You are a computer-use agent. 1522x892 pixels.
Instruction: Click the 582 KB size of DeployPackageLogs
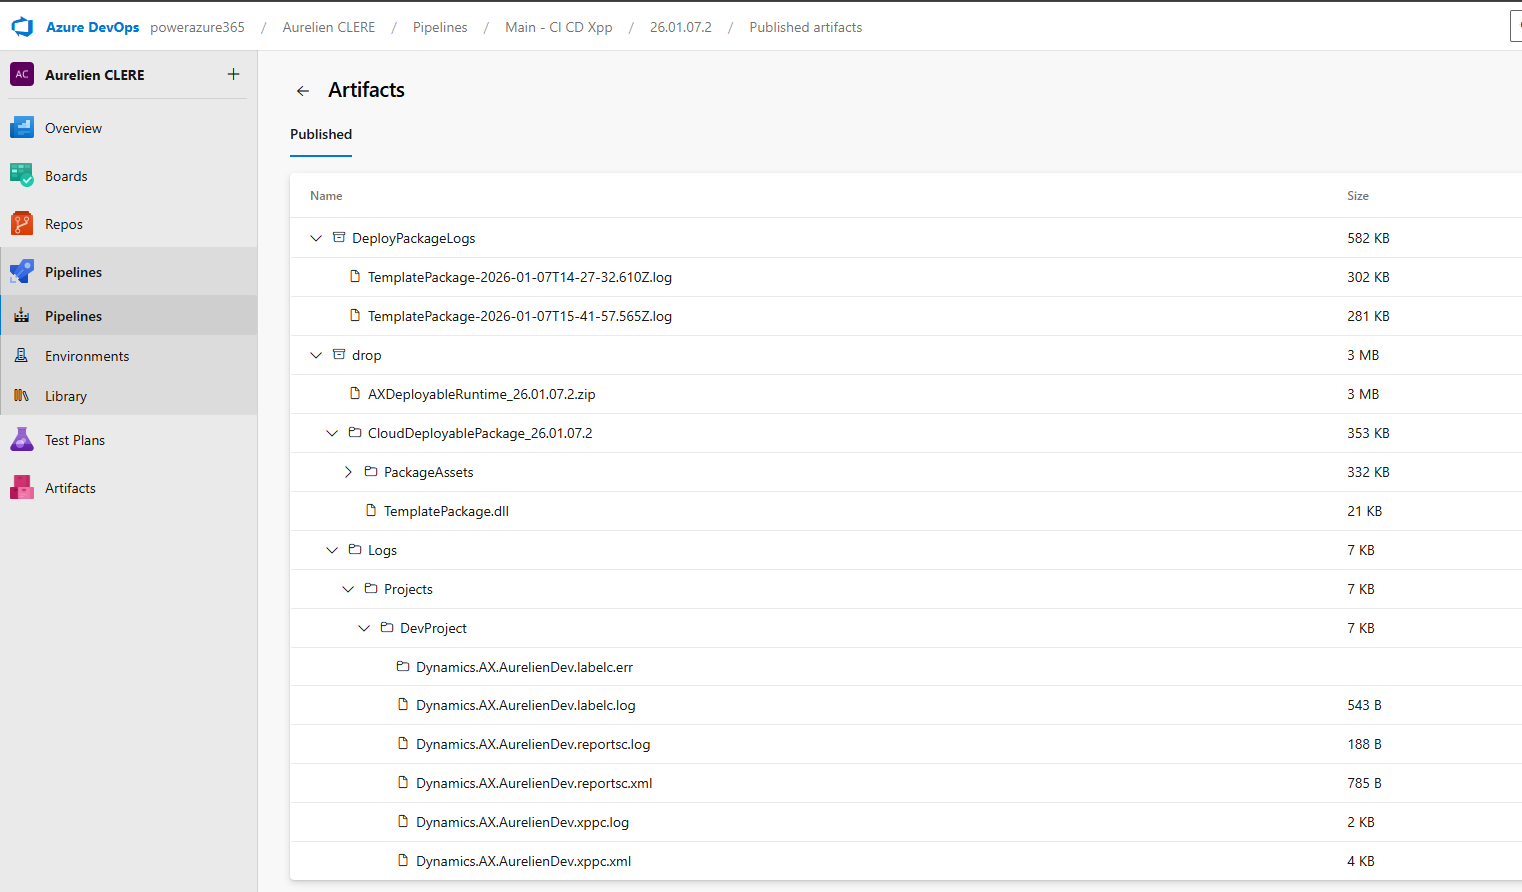pos(1368,238)
